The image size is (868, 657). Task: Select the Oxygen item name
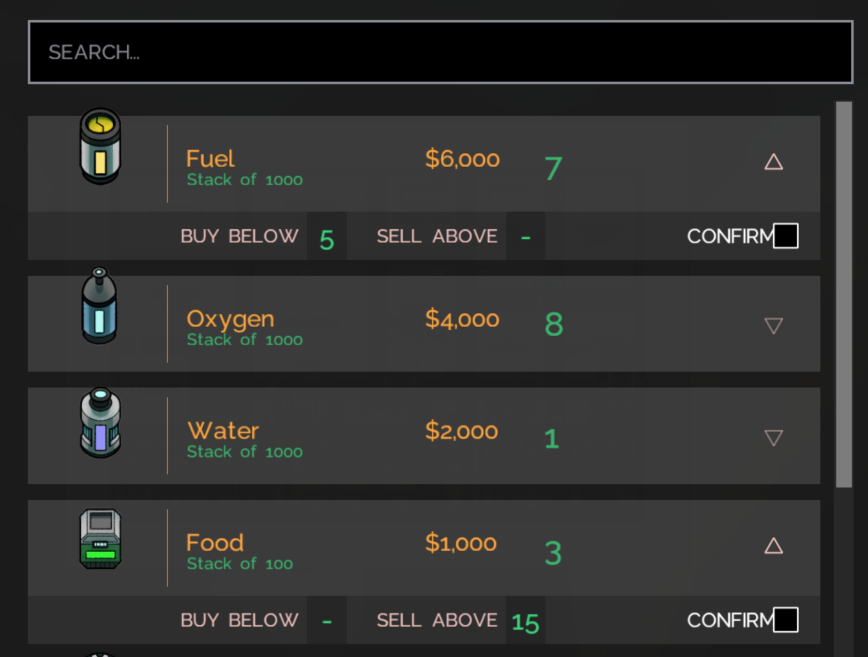click(x=230, y=319)
